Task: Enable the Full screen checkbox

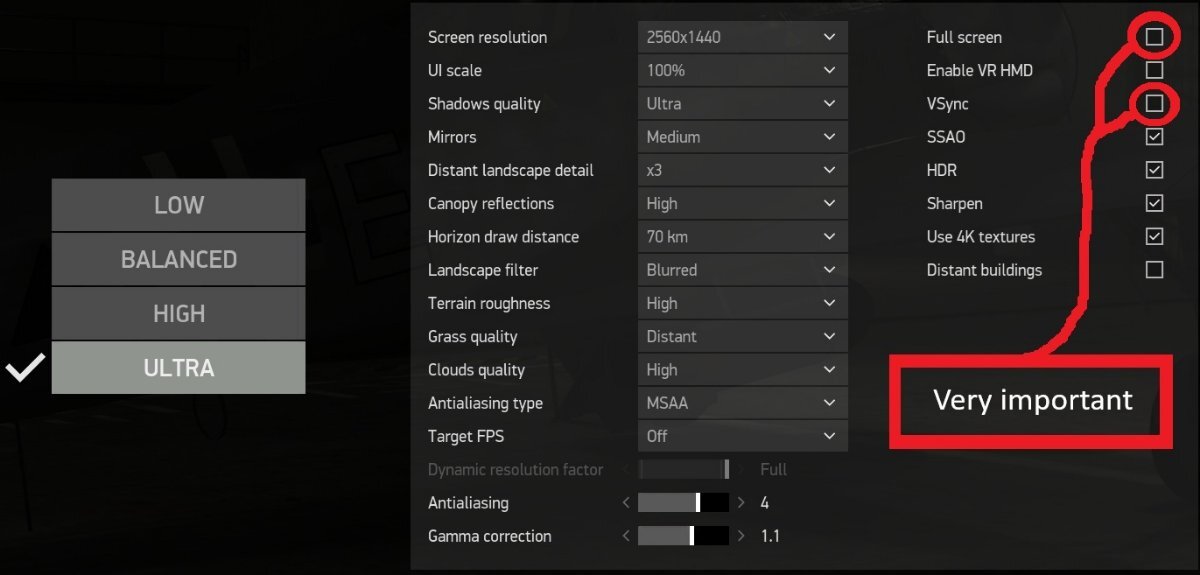Action: pyautogui.click(x=1154, y=37)
